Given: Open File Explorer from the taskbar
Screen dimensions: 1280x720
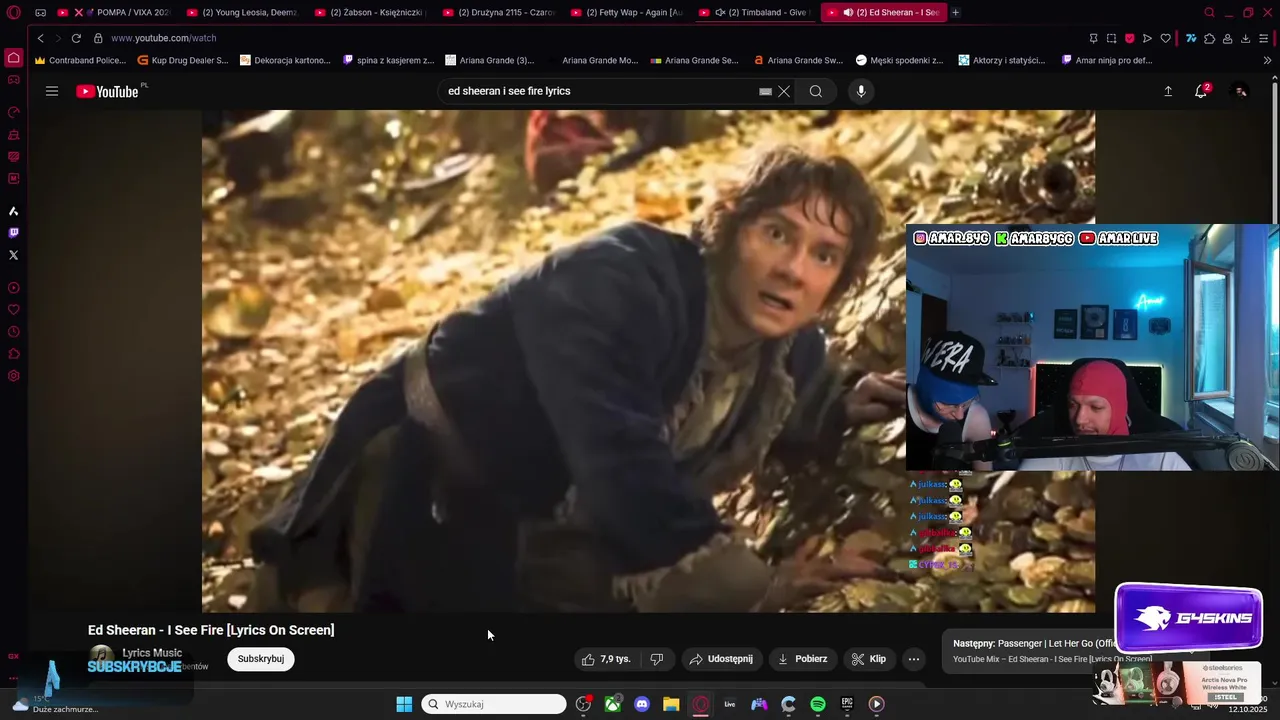Looking at the screenshot, I should pos(671,704).
